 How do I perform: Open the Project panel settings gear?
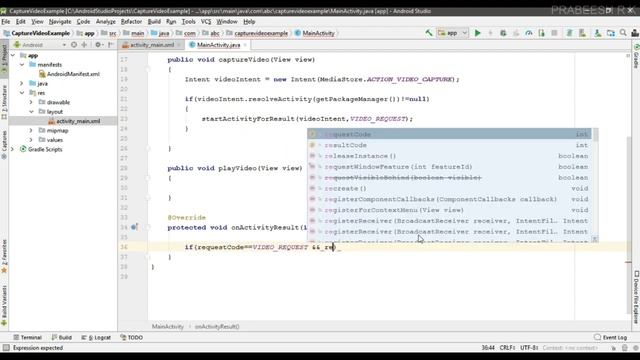[98, 45]
